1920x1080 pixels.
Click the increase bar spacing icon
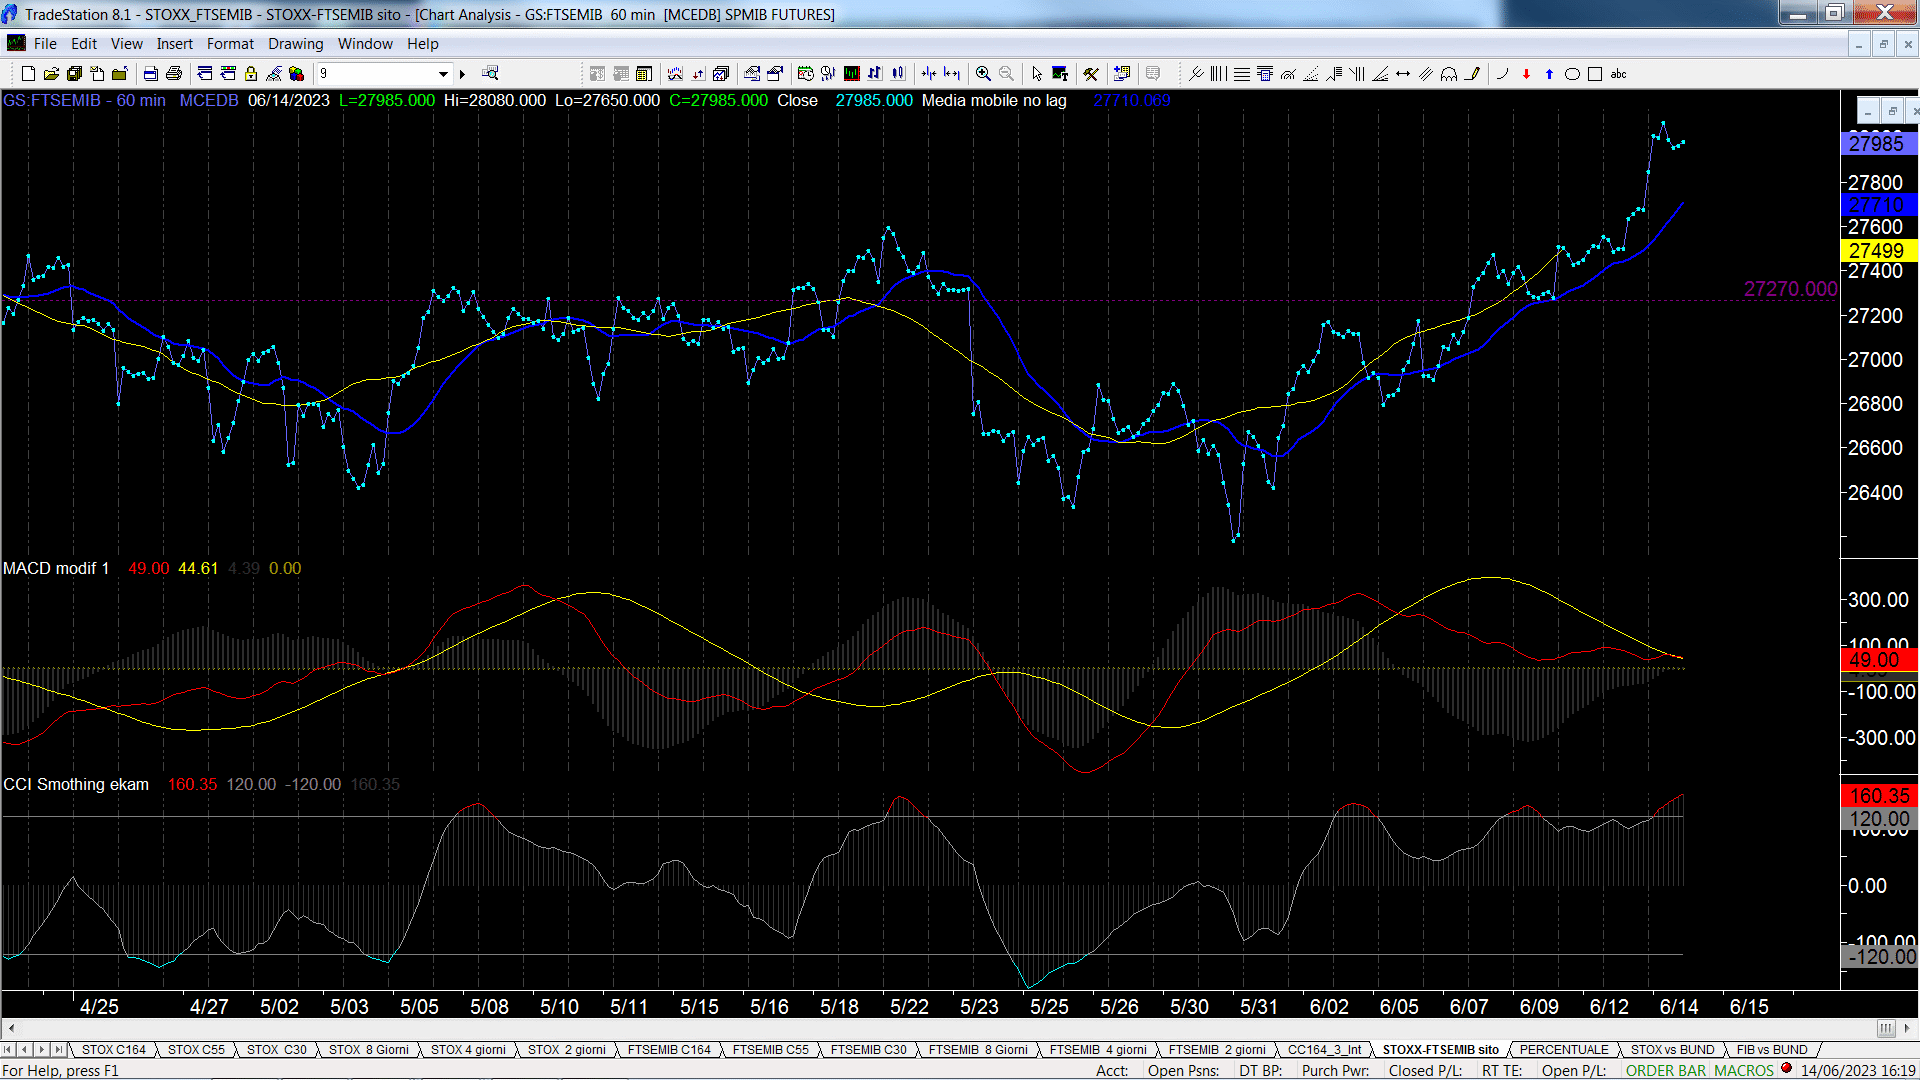951,73
